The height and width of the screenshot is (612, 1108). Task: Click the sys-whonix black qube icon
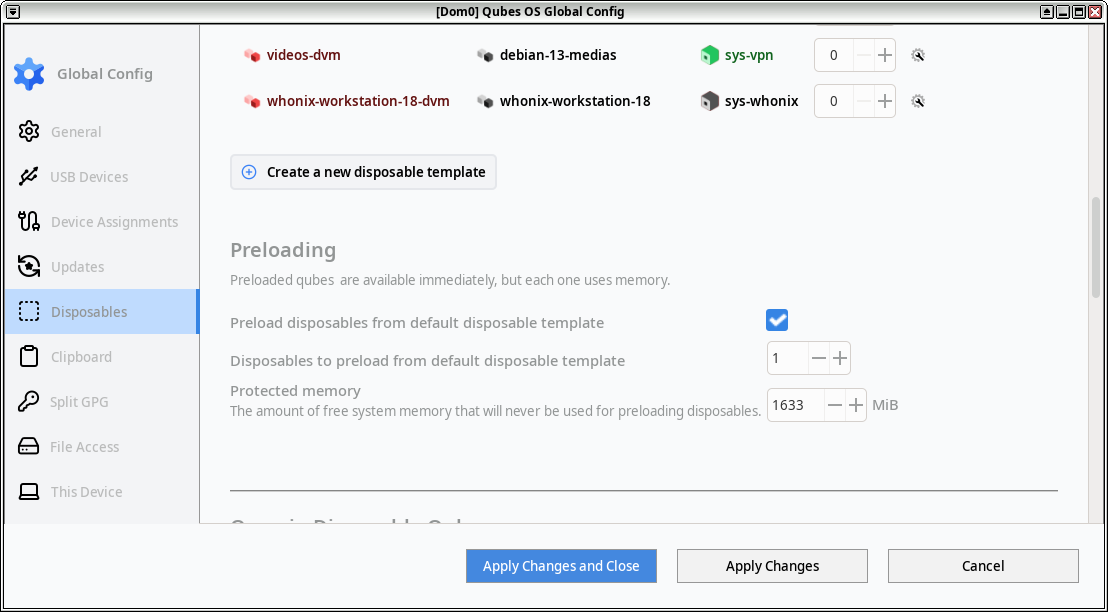709,101
